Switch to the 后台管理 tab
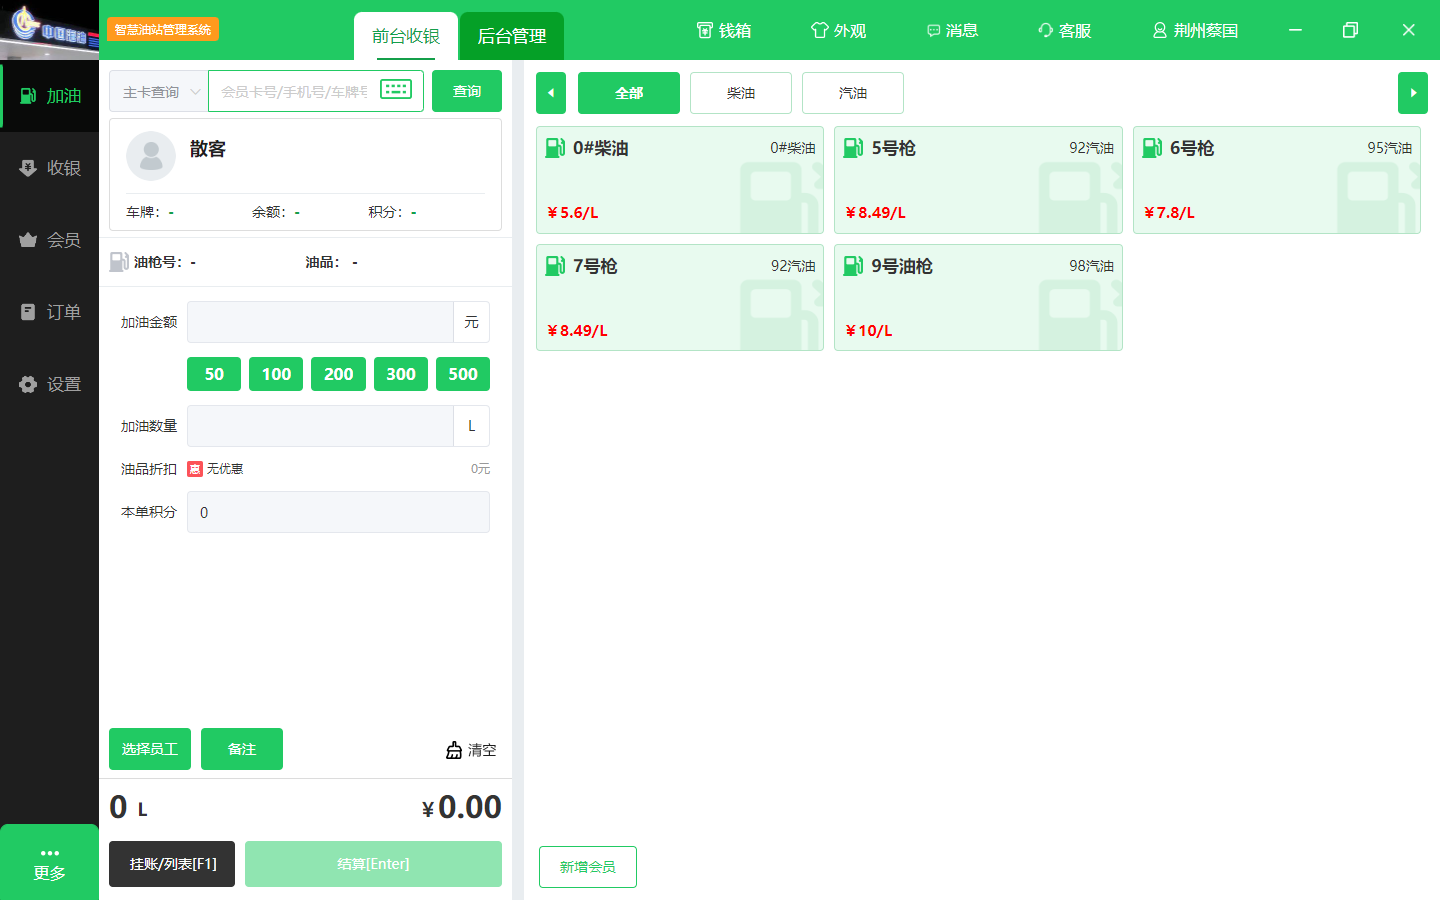The width and height of the screenshot is (1440, 900). pyautogui.click(x=512, y=36)
